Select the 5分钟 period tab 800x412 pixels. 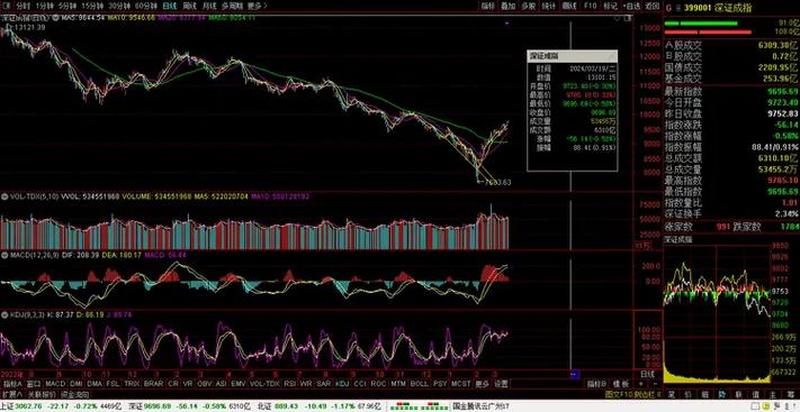[x=66, y=6]
